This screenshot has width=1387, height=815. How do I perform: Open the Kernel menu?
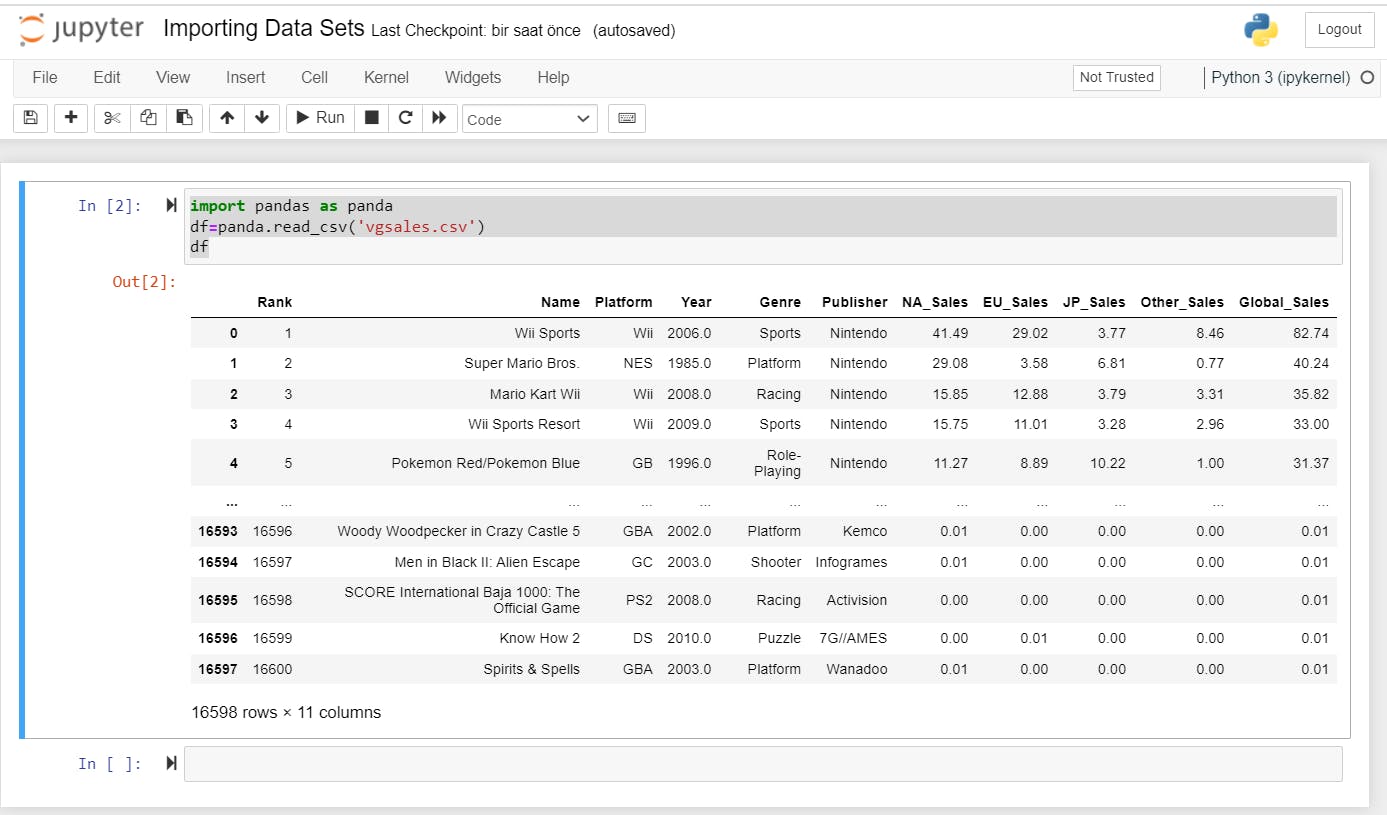pos(386,78)
